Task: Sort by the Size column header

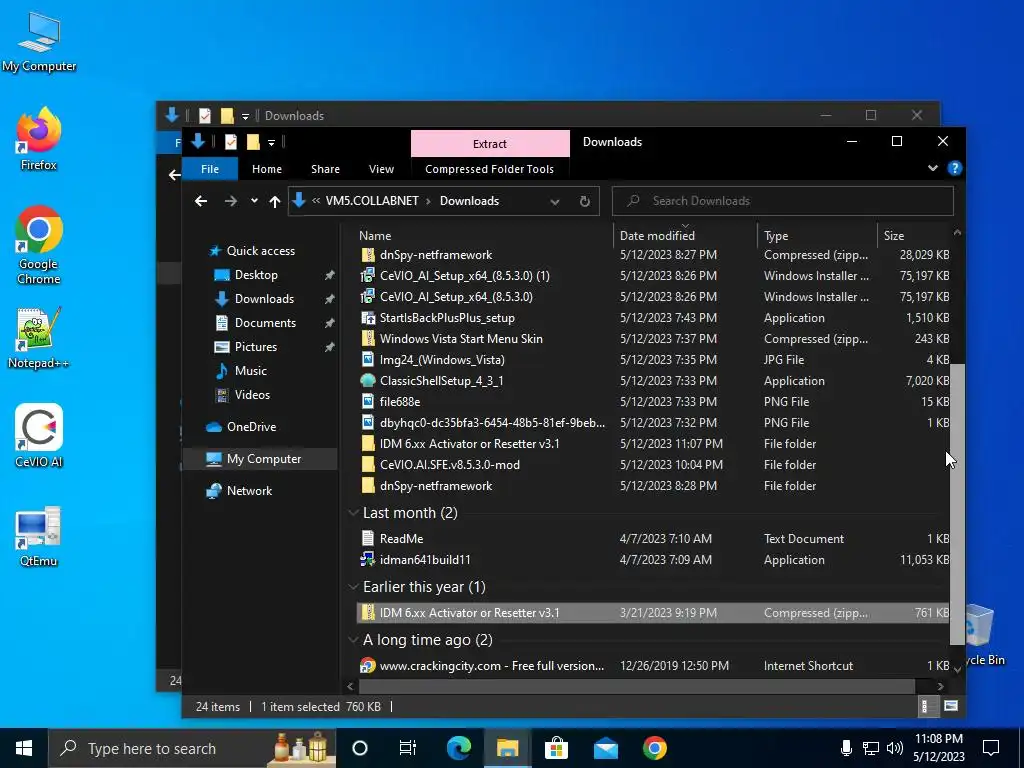Action: click(893, 236)
